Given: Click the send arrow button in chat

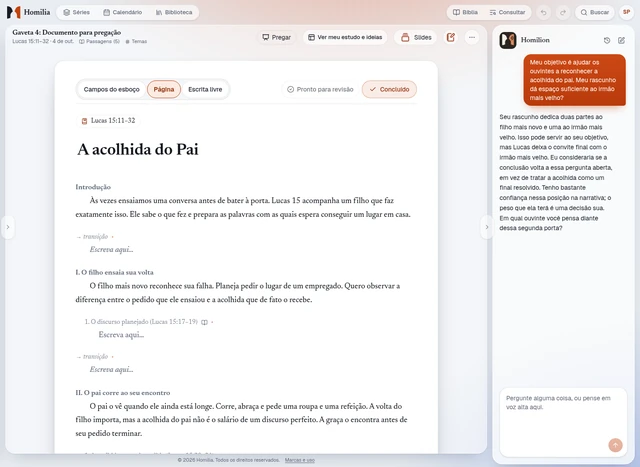Looking at the screenshot, I should (615, 445).
